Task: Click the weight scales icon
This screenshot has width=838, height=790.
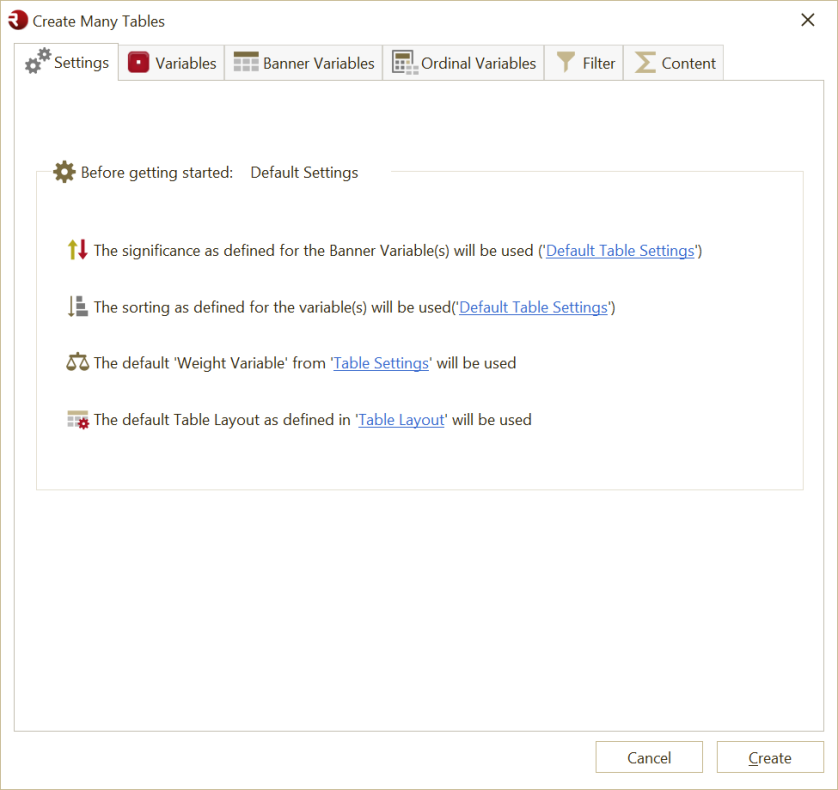Action: click(x=78, y=363)
